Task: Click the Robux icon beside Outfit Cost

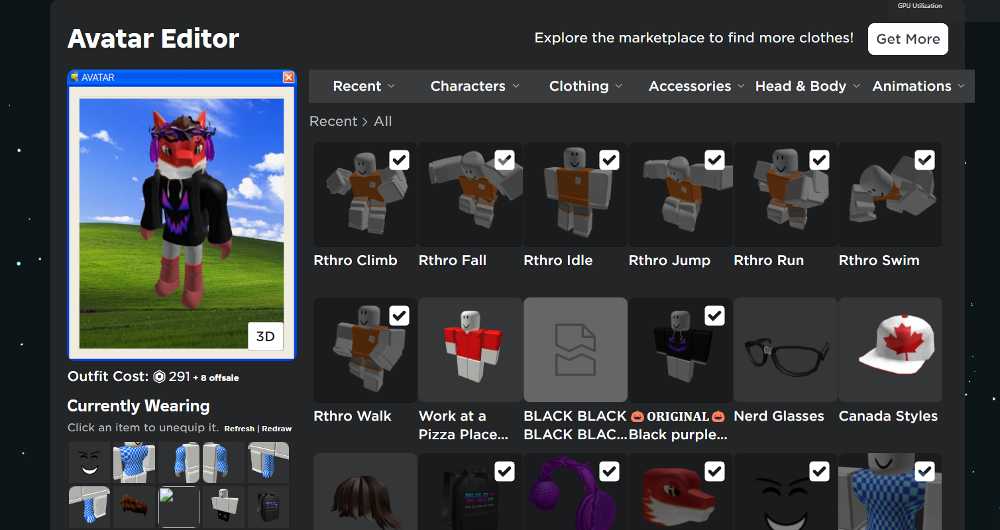Action: [x=159, y=377]
